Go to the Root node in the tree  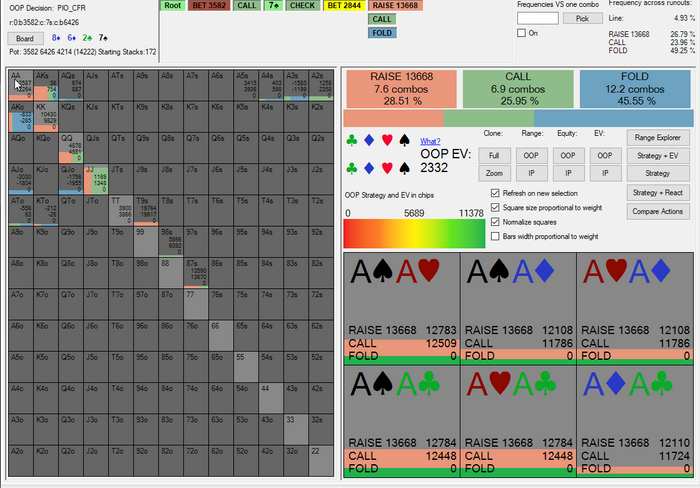tap(172, 5)
